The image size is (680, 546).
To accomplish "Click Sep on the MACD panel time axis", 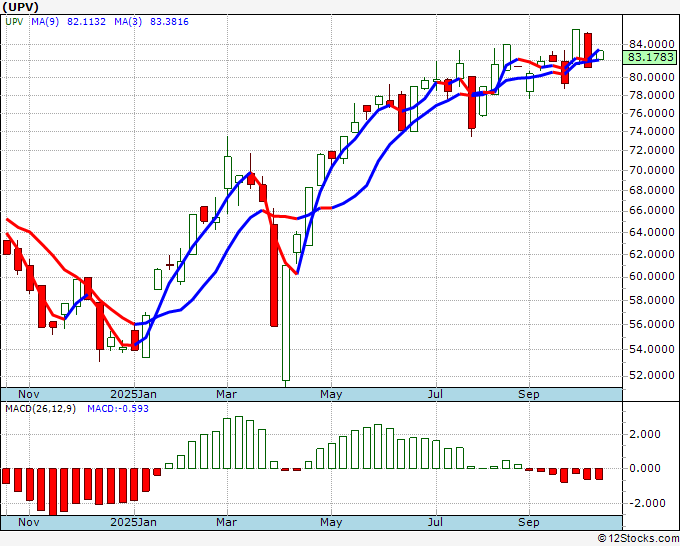I will tap(529, 522).
